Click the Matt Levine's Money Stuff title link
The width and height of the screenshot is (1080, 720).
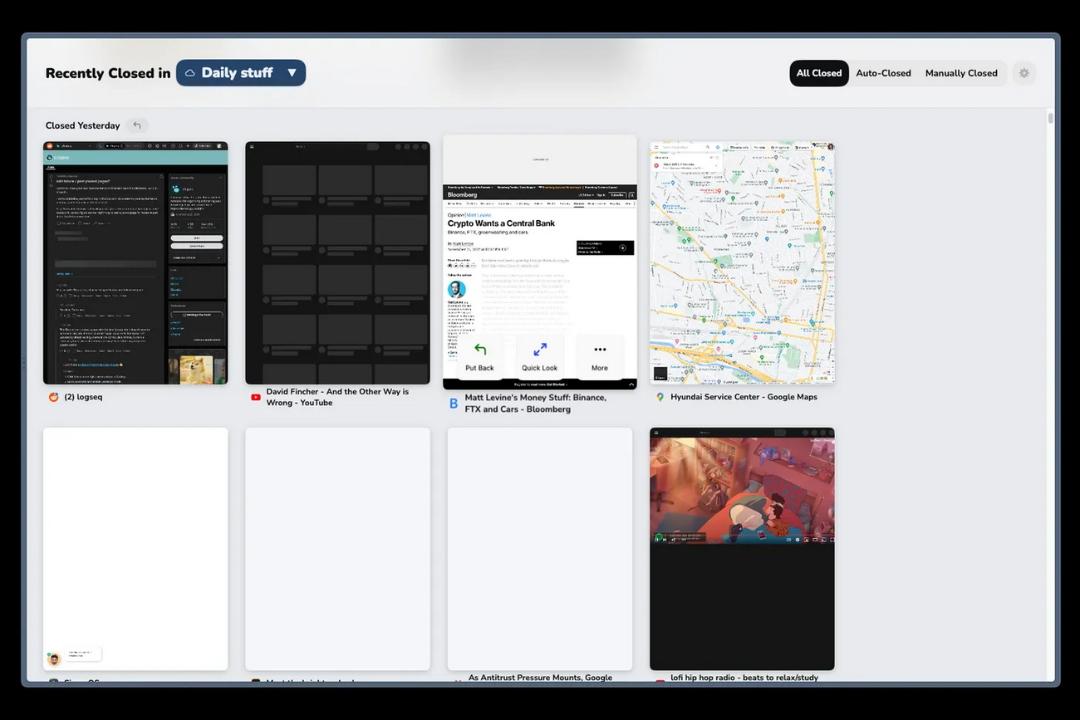[x=535, y=403]
